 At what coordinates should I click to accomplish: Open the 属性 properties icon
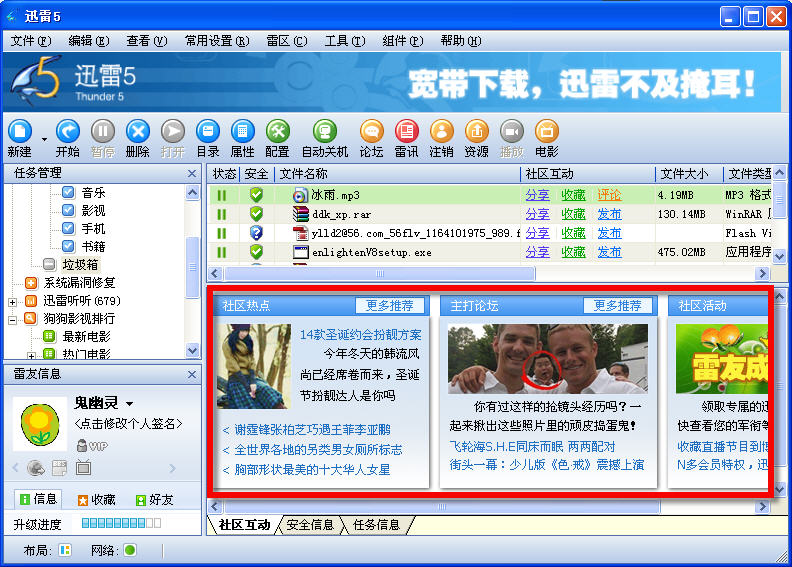click(243, 132)
